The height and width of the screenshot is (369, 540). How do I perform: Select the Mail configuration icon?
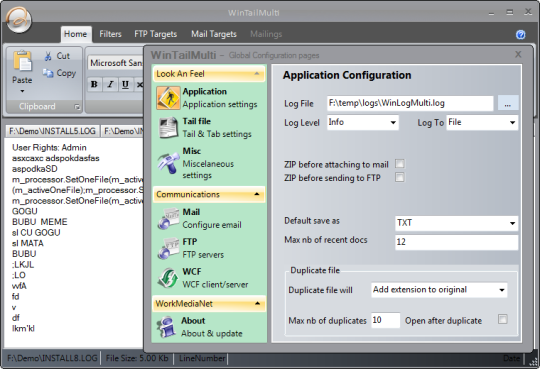[168, 218]
